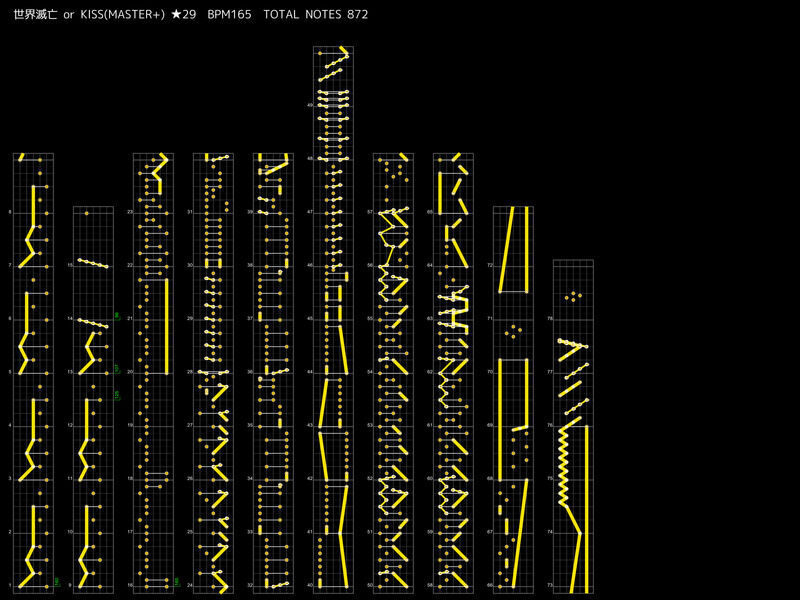800x600 pixels.
Task: Click the lone note atop the second column
Action: 87,213
